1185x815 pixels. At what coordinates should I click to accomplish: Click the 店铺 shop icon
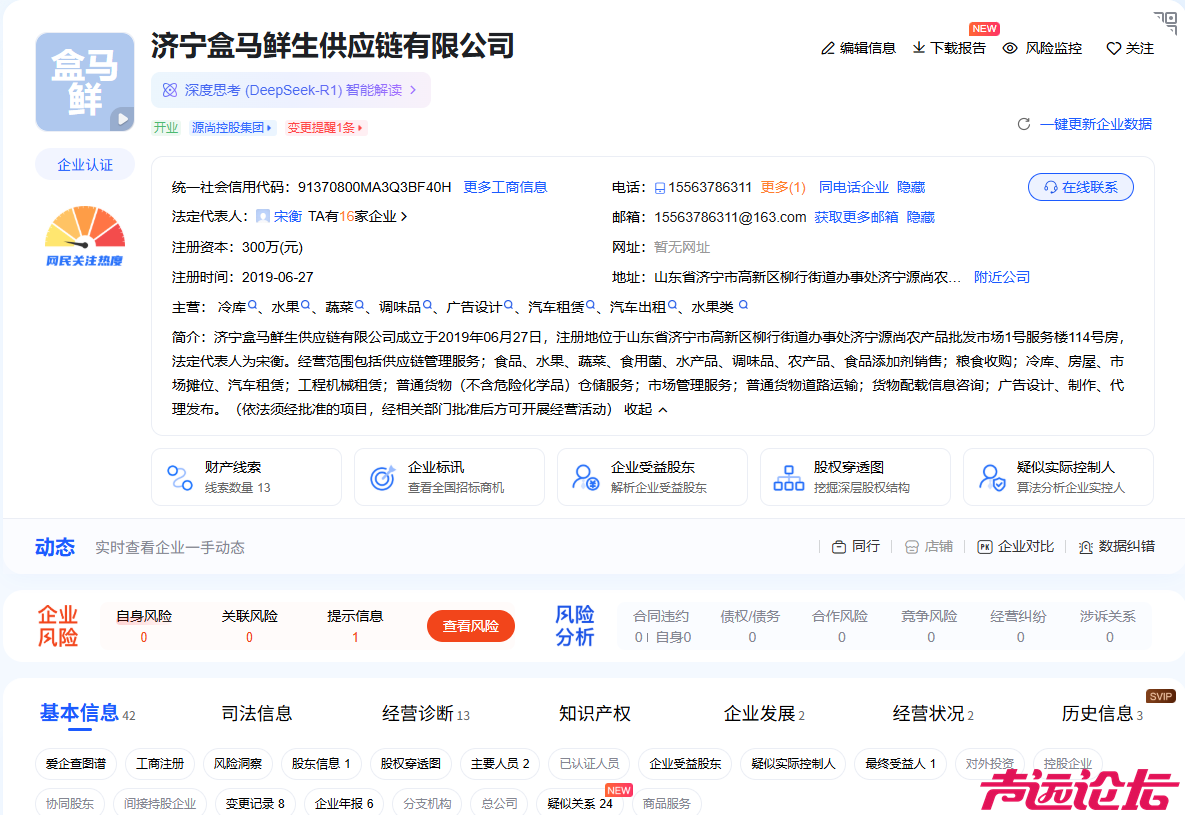pos(911,547)
